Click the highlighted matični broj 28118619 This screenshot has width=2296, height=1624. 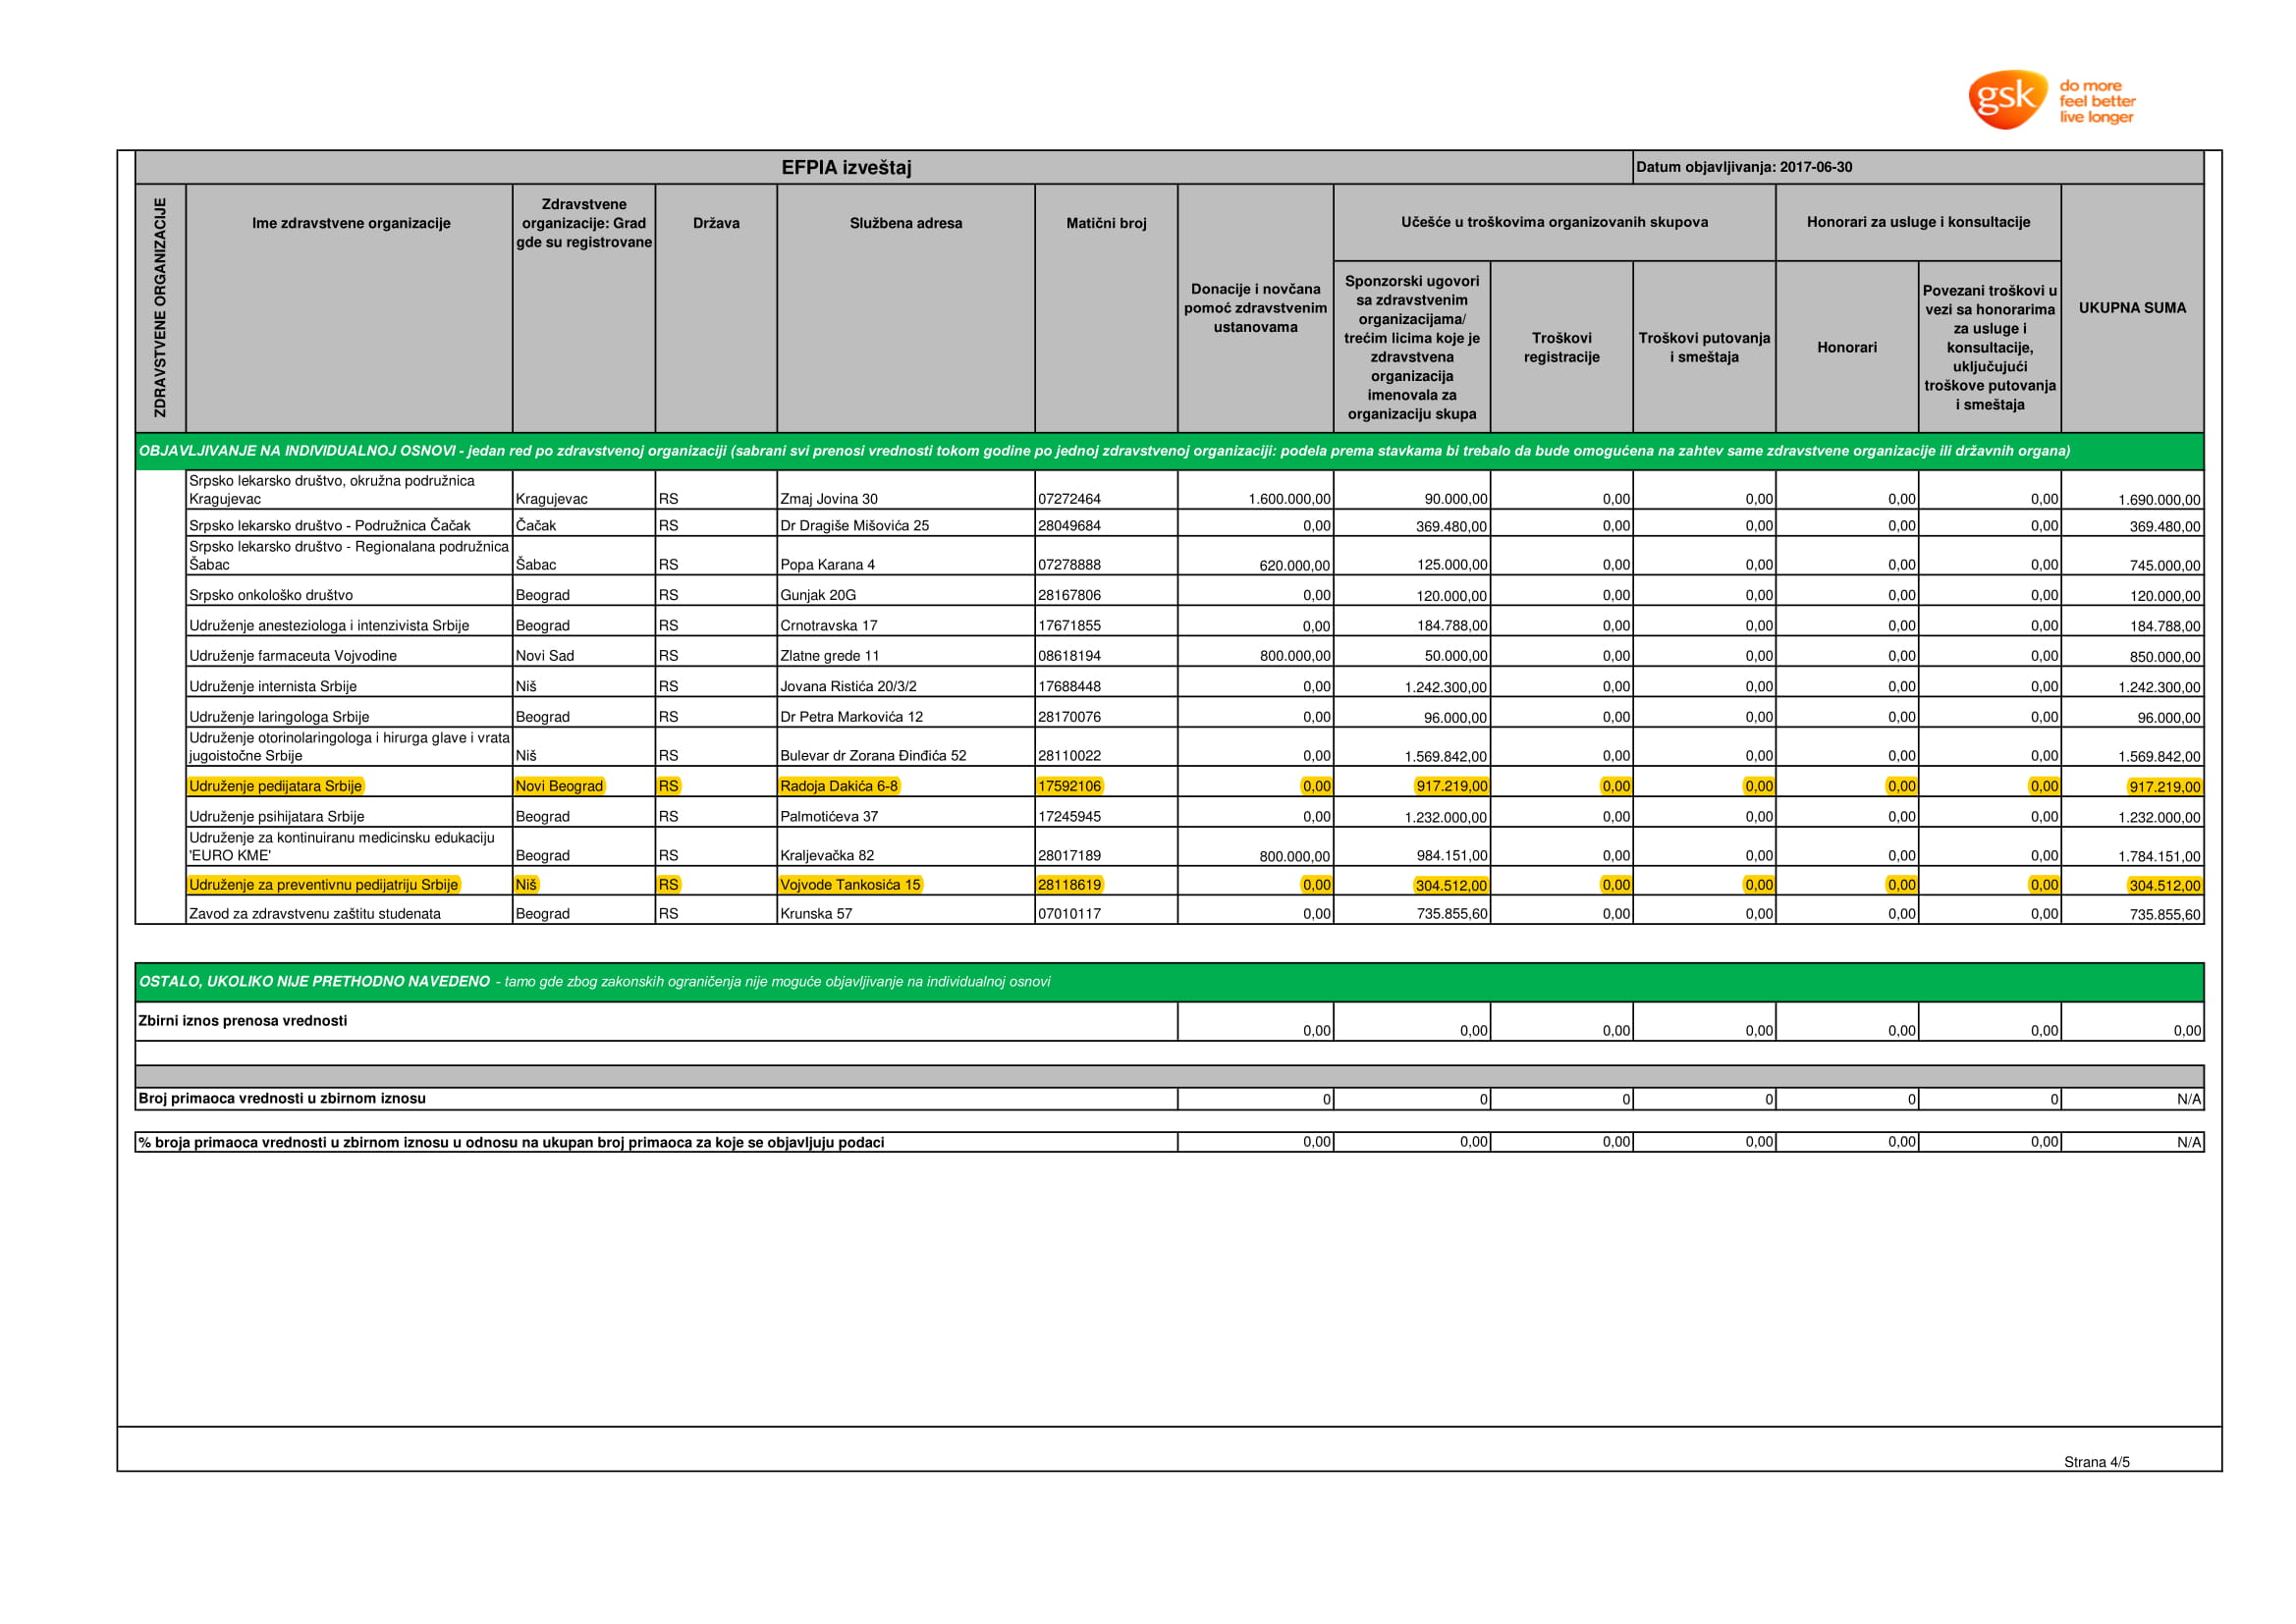[1069, 885]
